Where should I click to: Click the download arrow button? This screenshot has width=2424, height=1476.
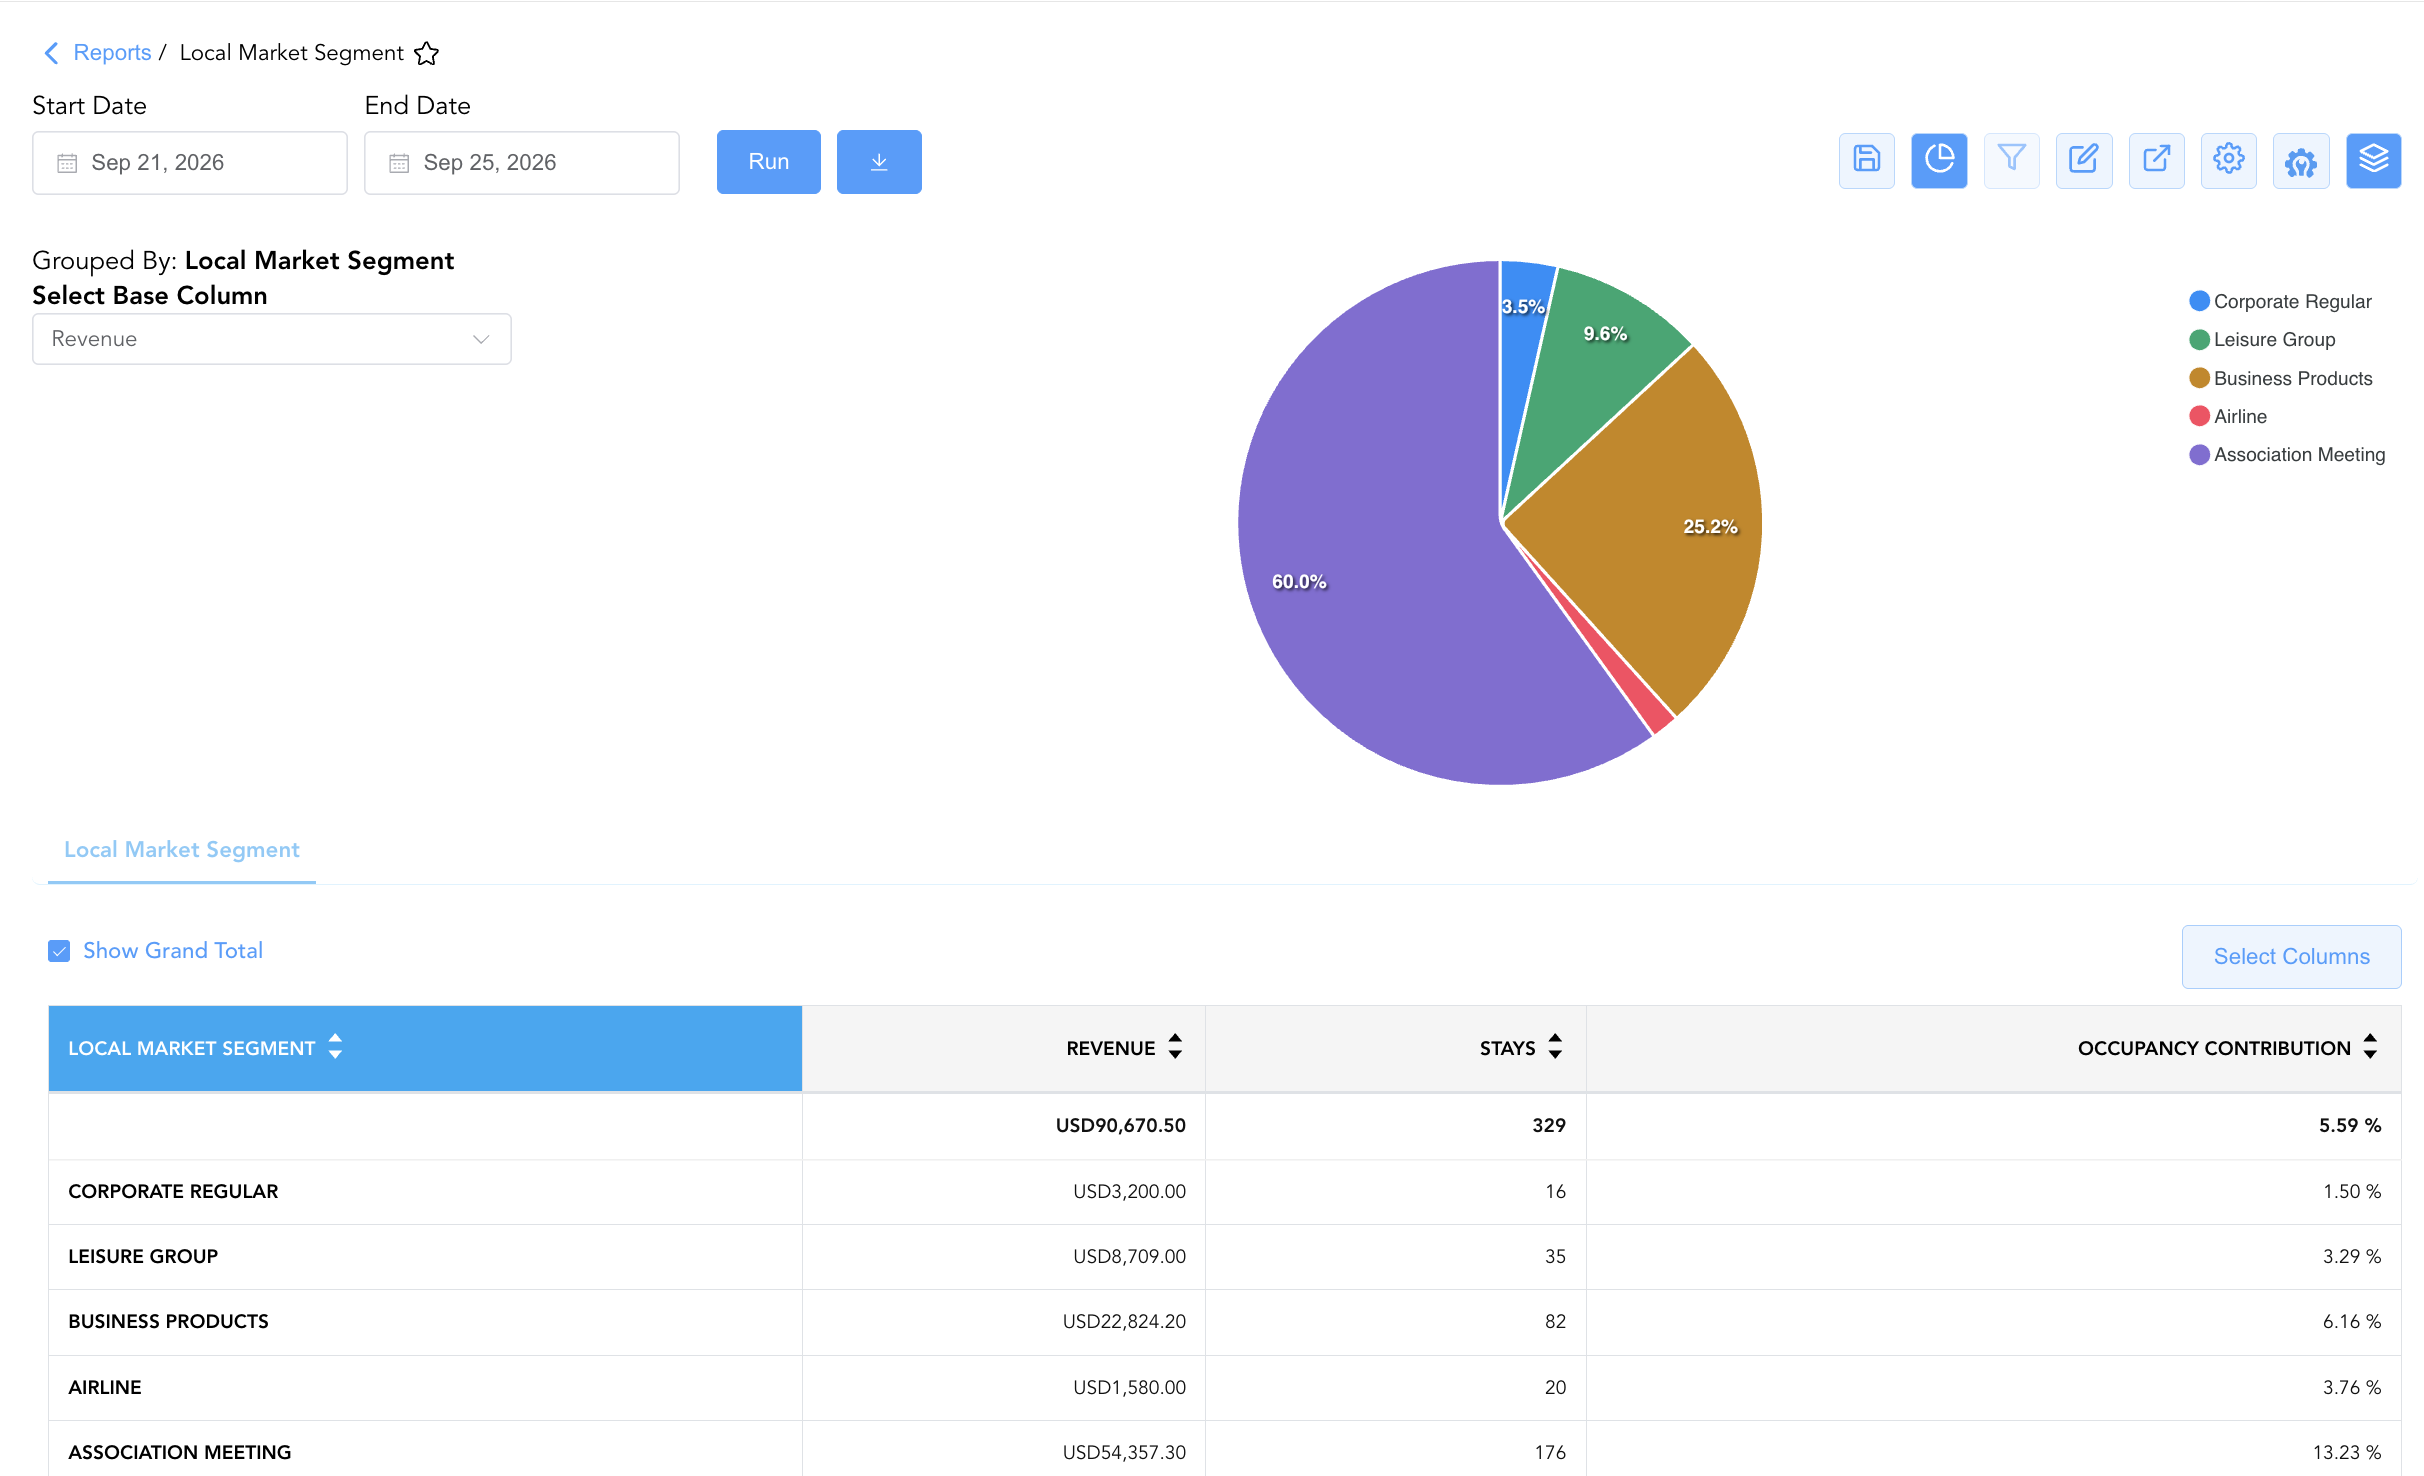tap(879, 162)
